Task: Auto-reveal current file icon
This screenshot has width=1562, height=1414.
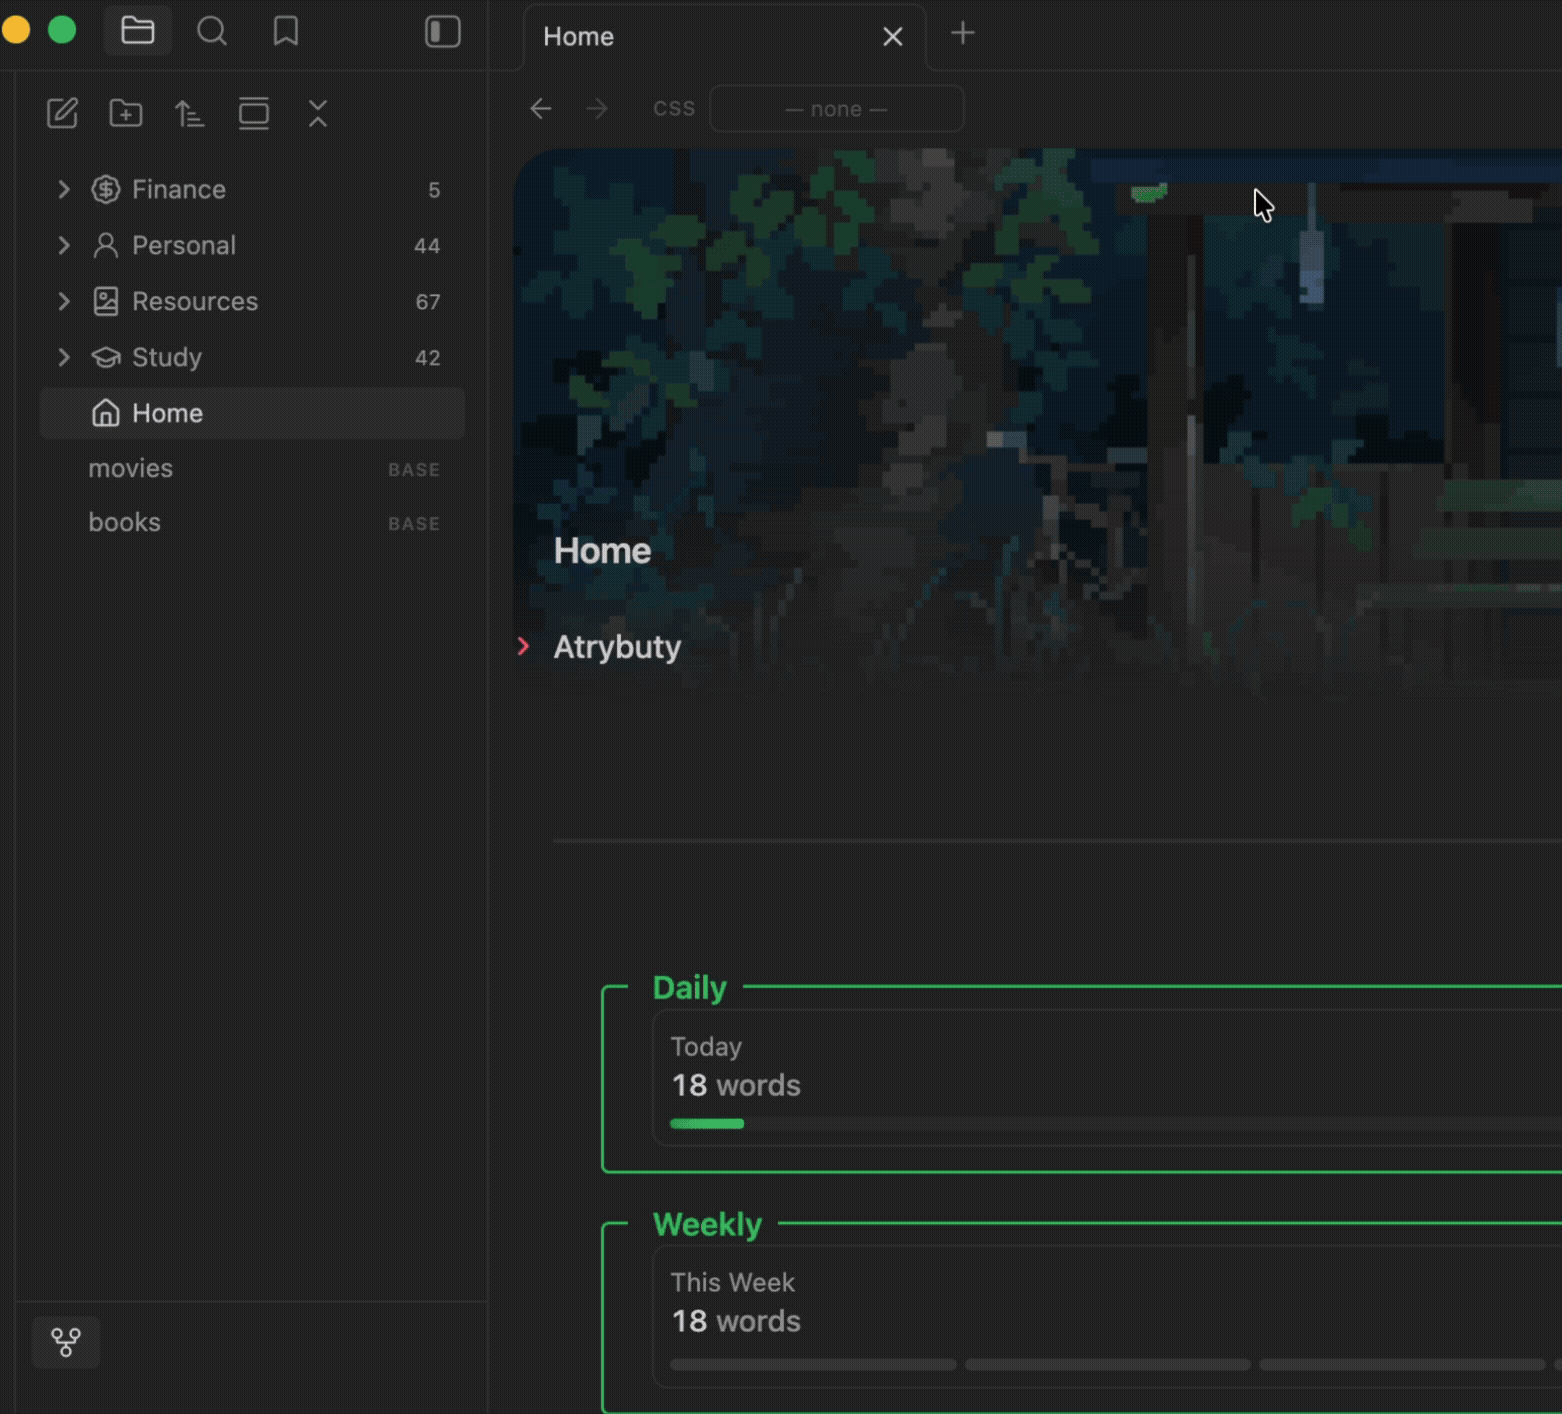Action: click(254, 113)
